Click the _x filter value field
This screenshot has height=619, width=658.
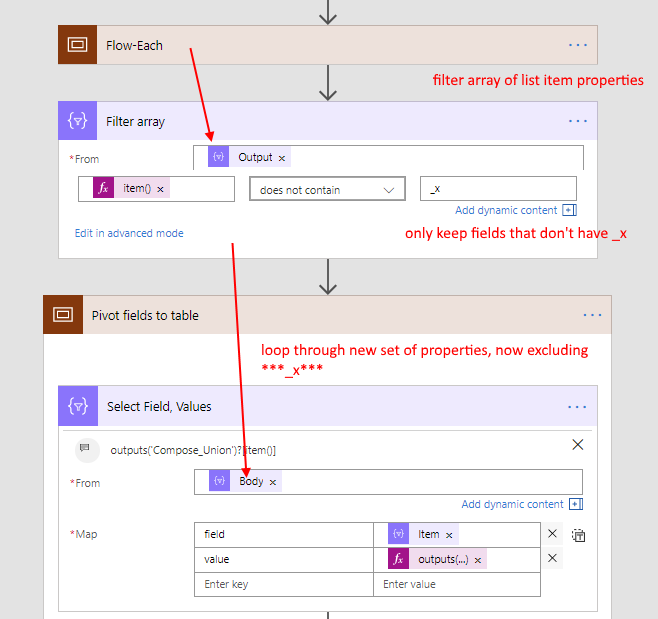click(x=498, y=189)
